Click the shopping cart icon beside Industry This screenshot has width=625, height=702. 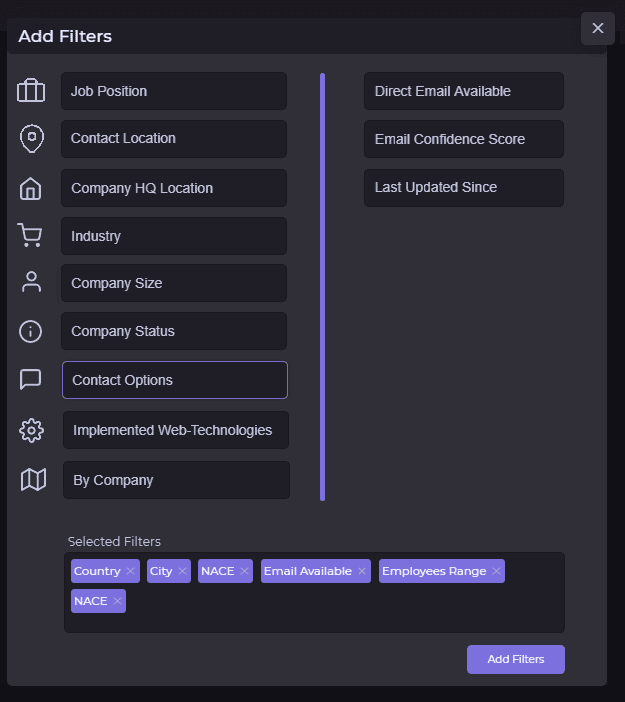click(x=30, y=236)
